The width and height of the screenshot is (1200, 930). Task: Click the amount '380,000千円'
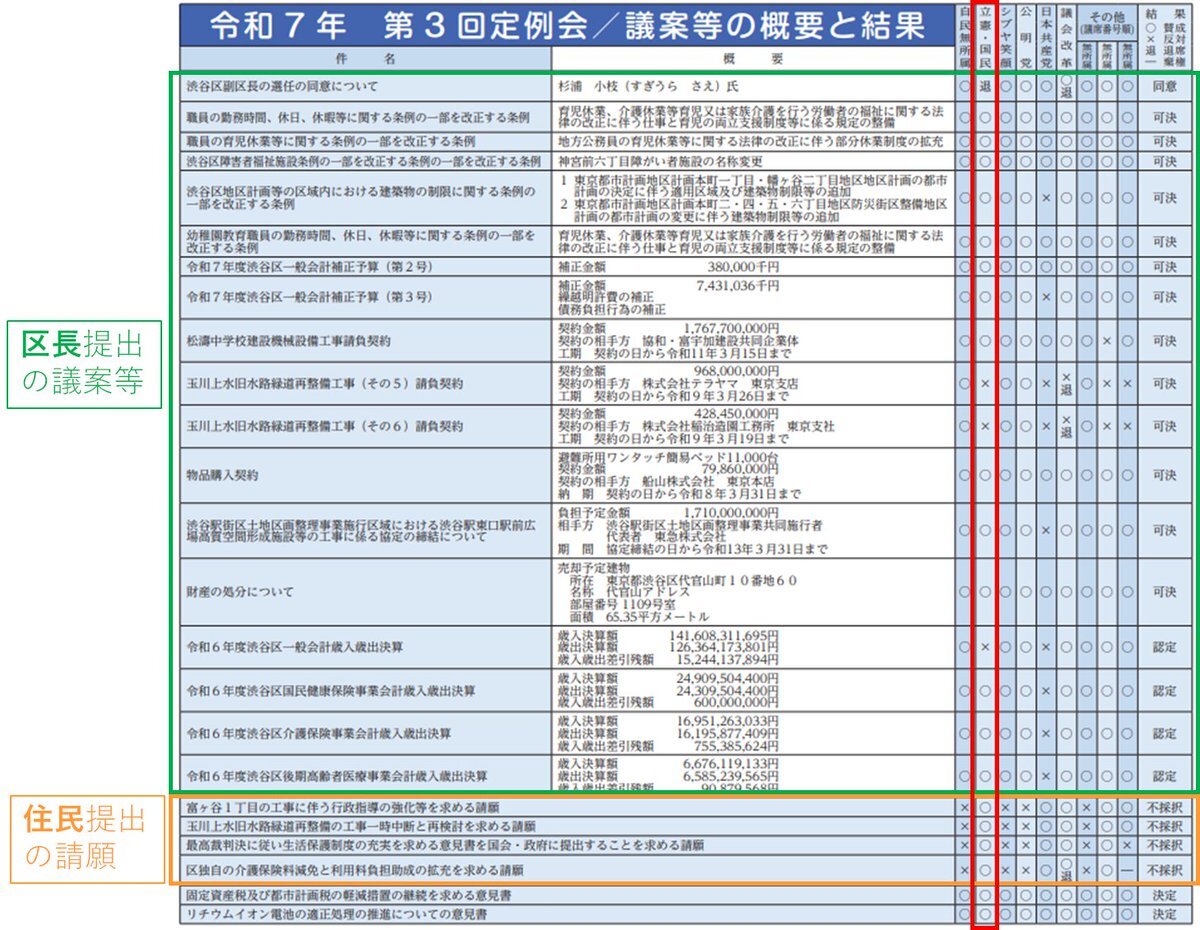[x=743, y=267]
